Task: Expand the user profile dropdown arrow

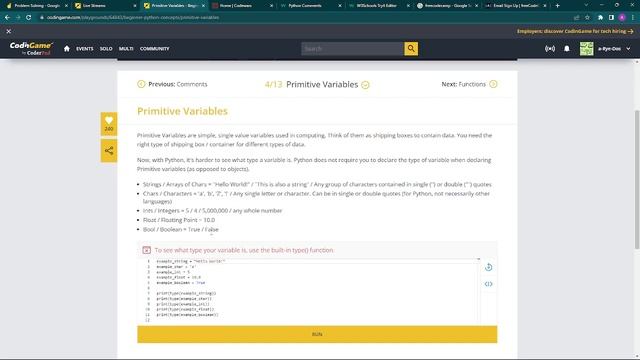Action: (x=628, y=49)
